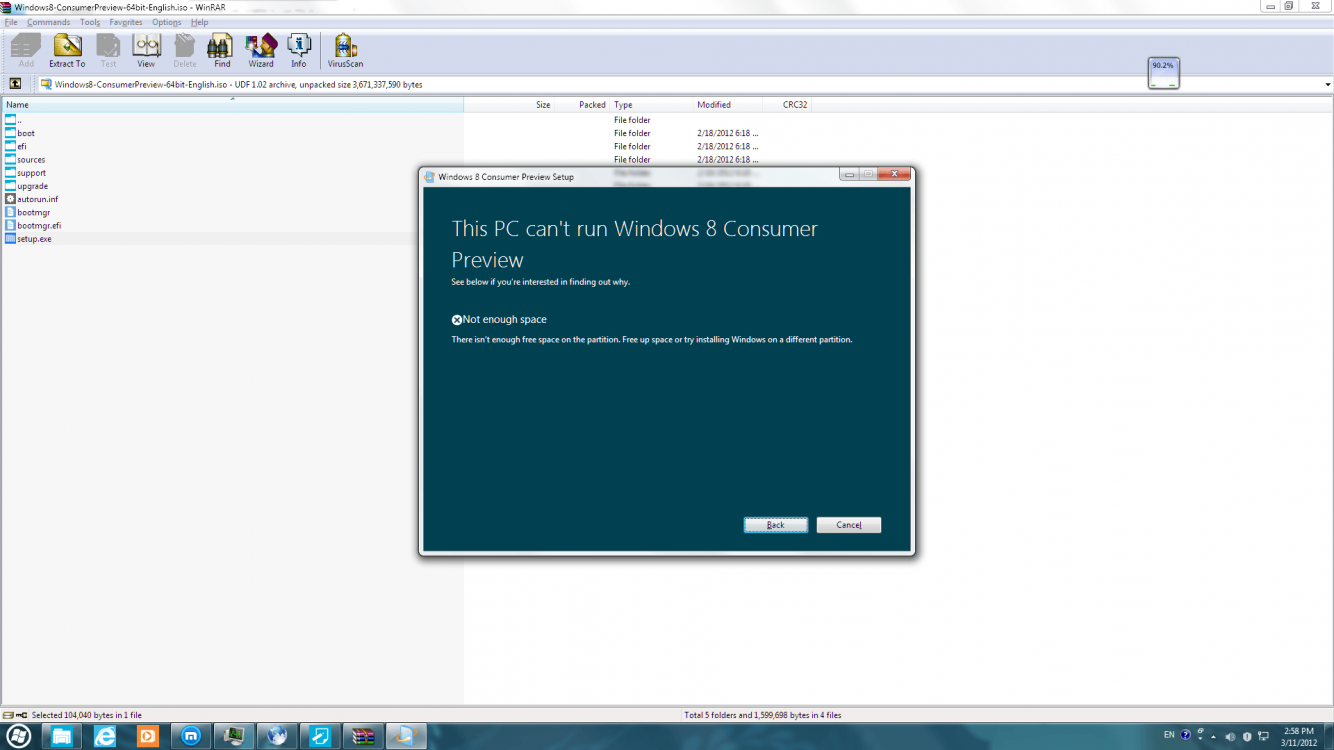Open the File menu
The image size is (1334, 750).
click(11, 22)
